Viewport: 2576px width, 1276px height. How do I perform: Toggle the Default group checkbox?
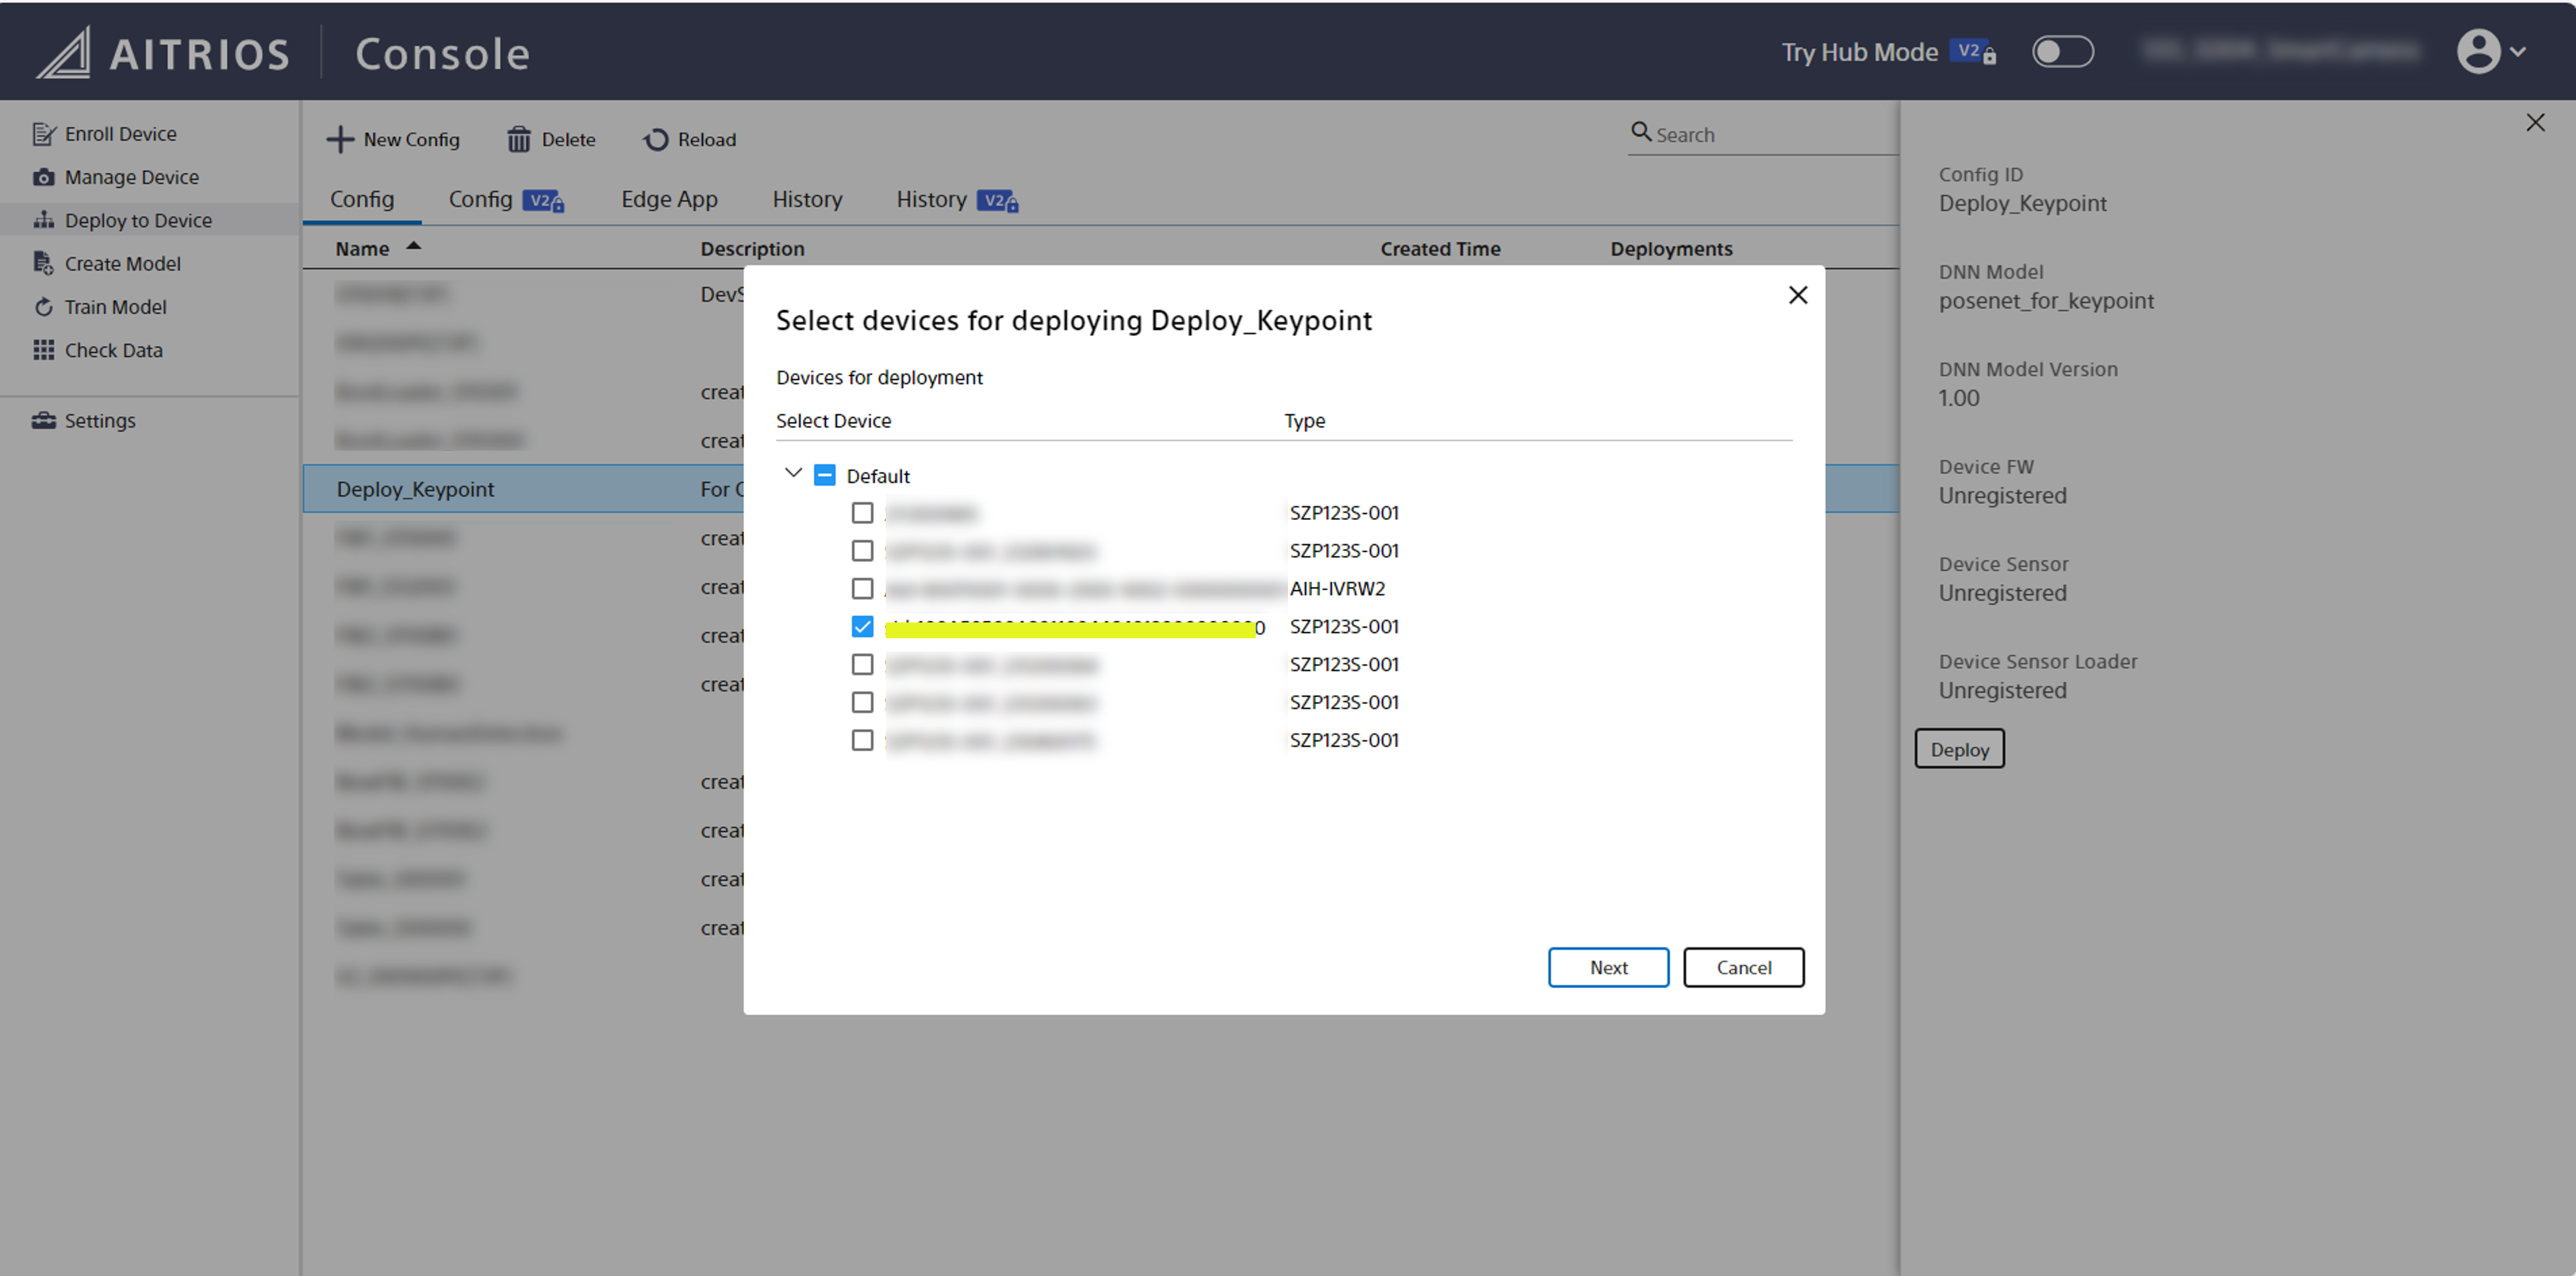[824, 475]
